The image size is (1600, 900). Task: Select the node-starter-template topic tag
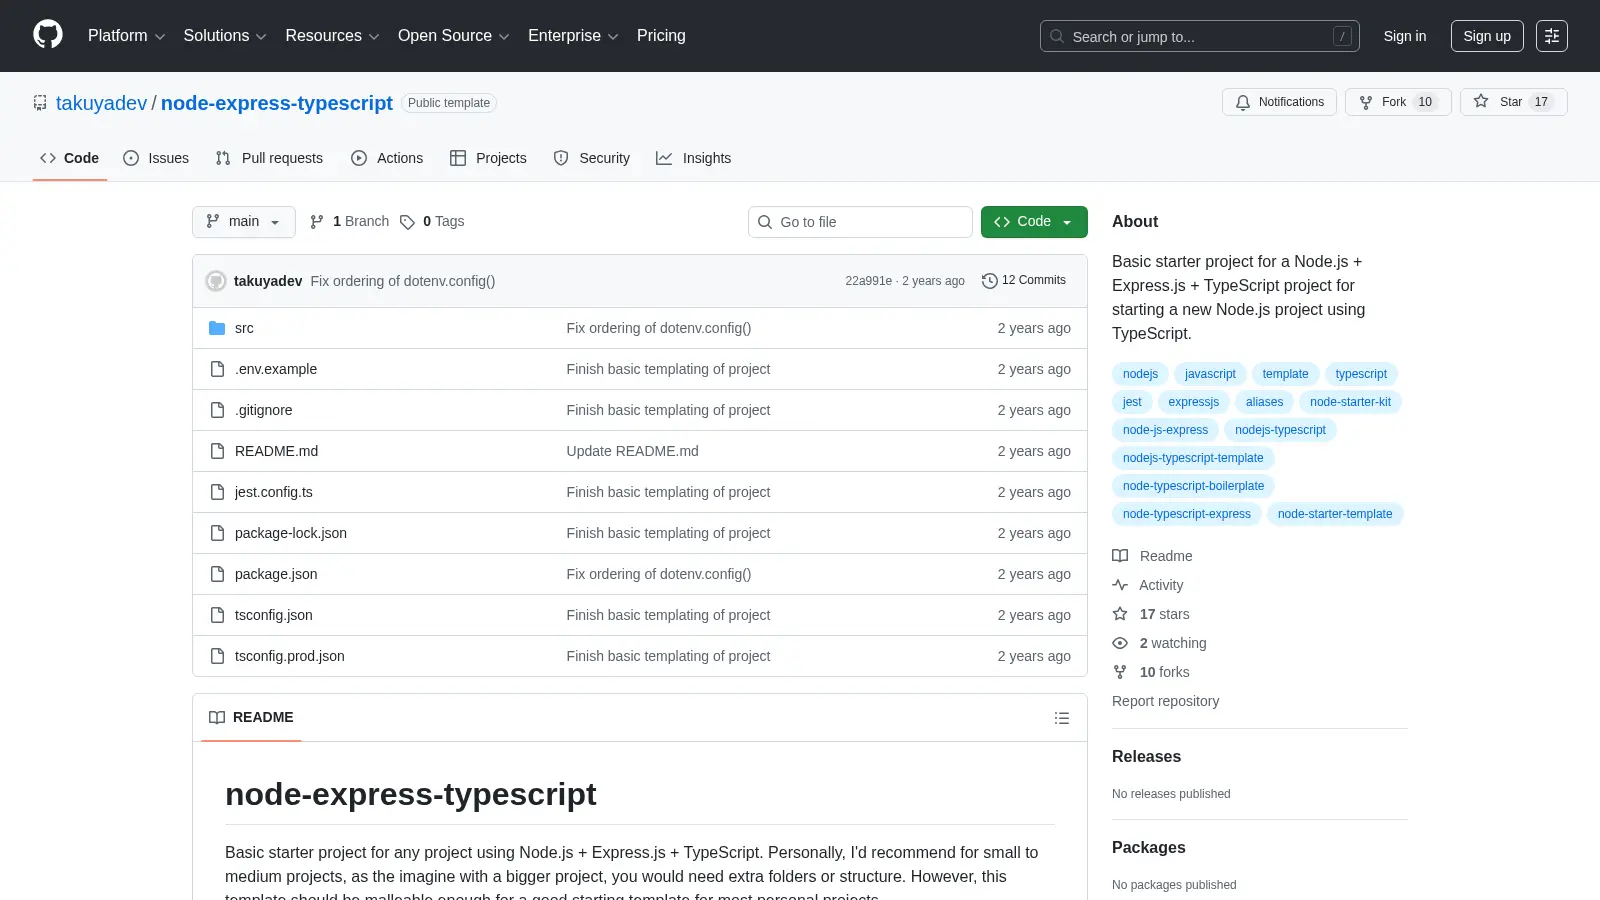tap(1335, 514)
